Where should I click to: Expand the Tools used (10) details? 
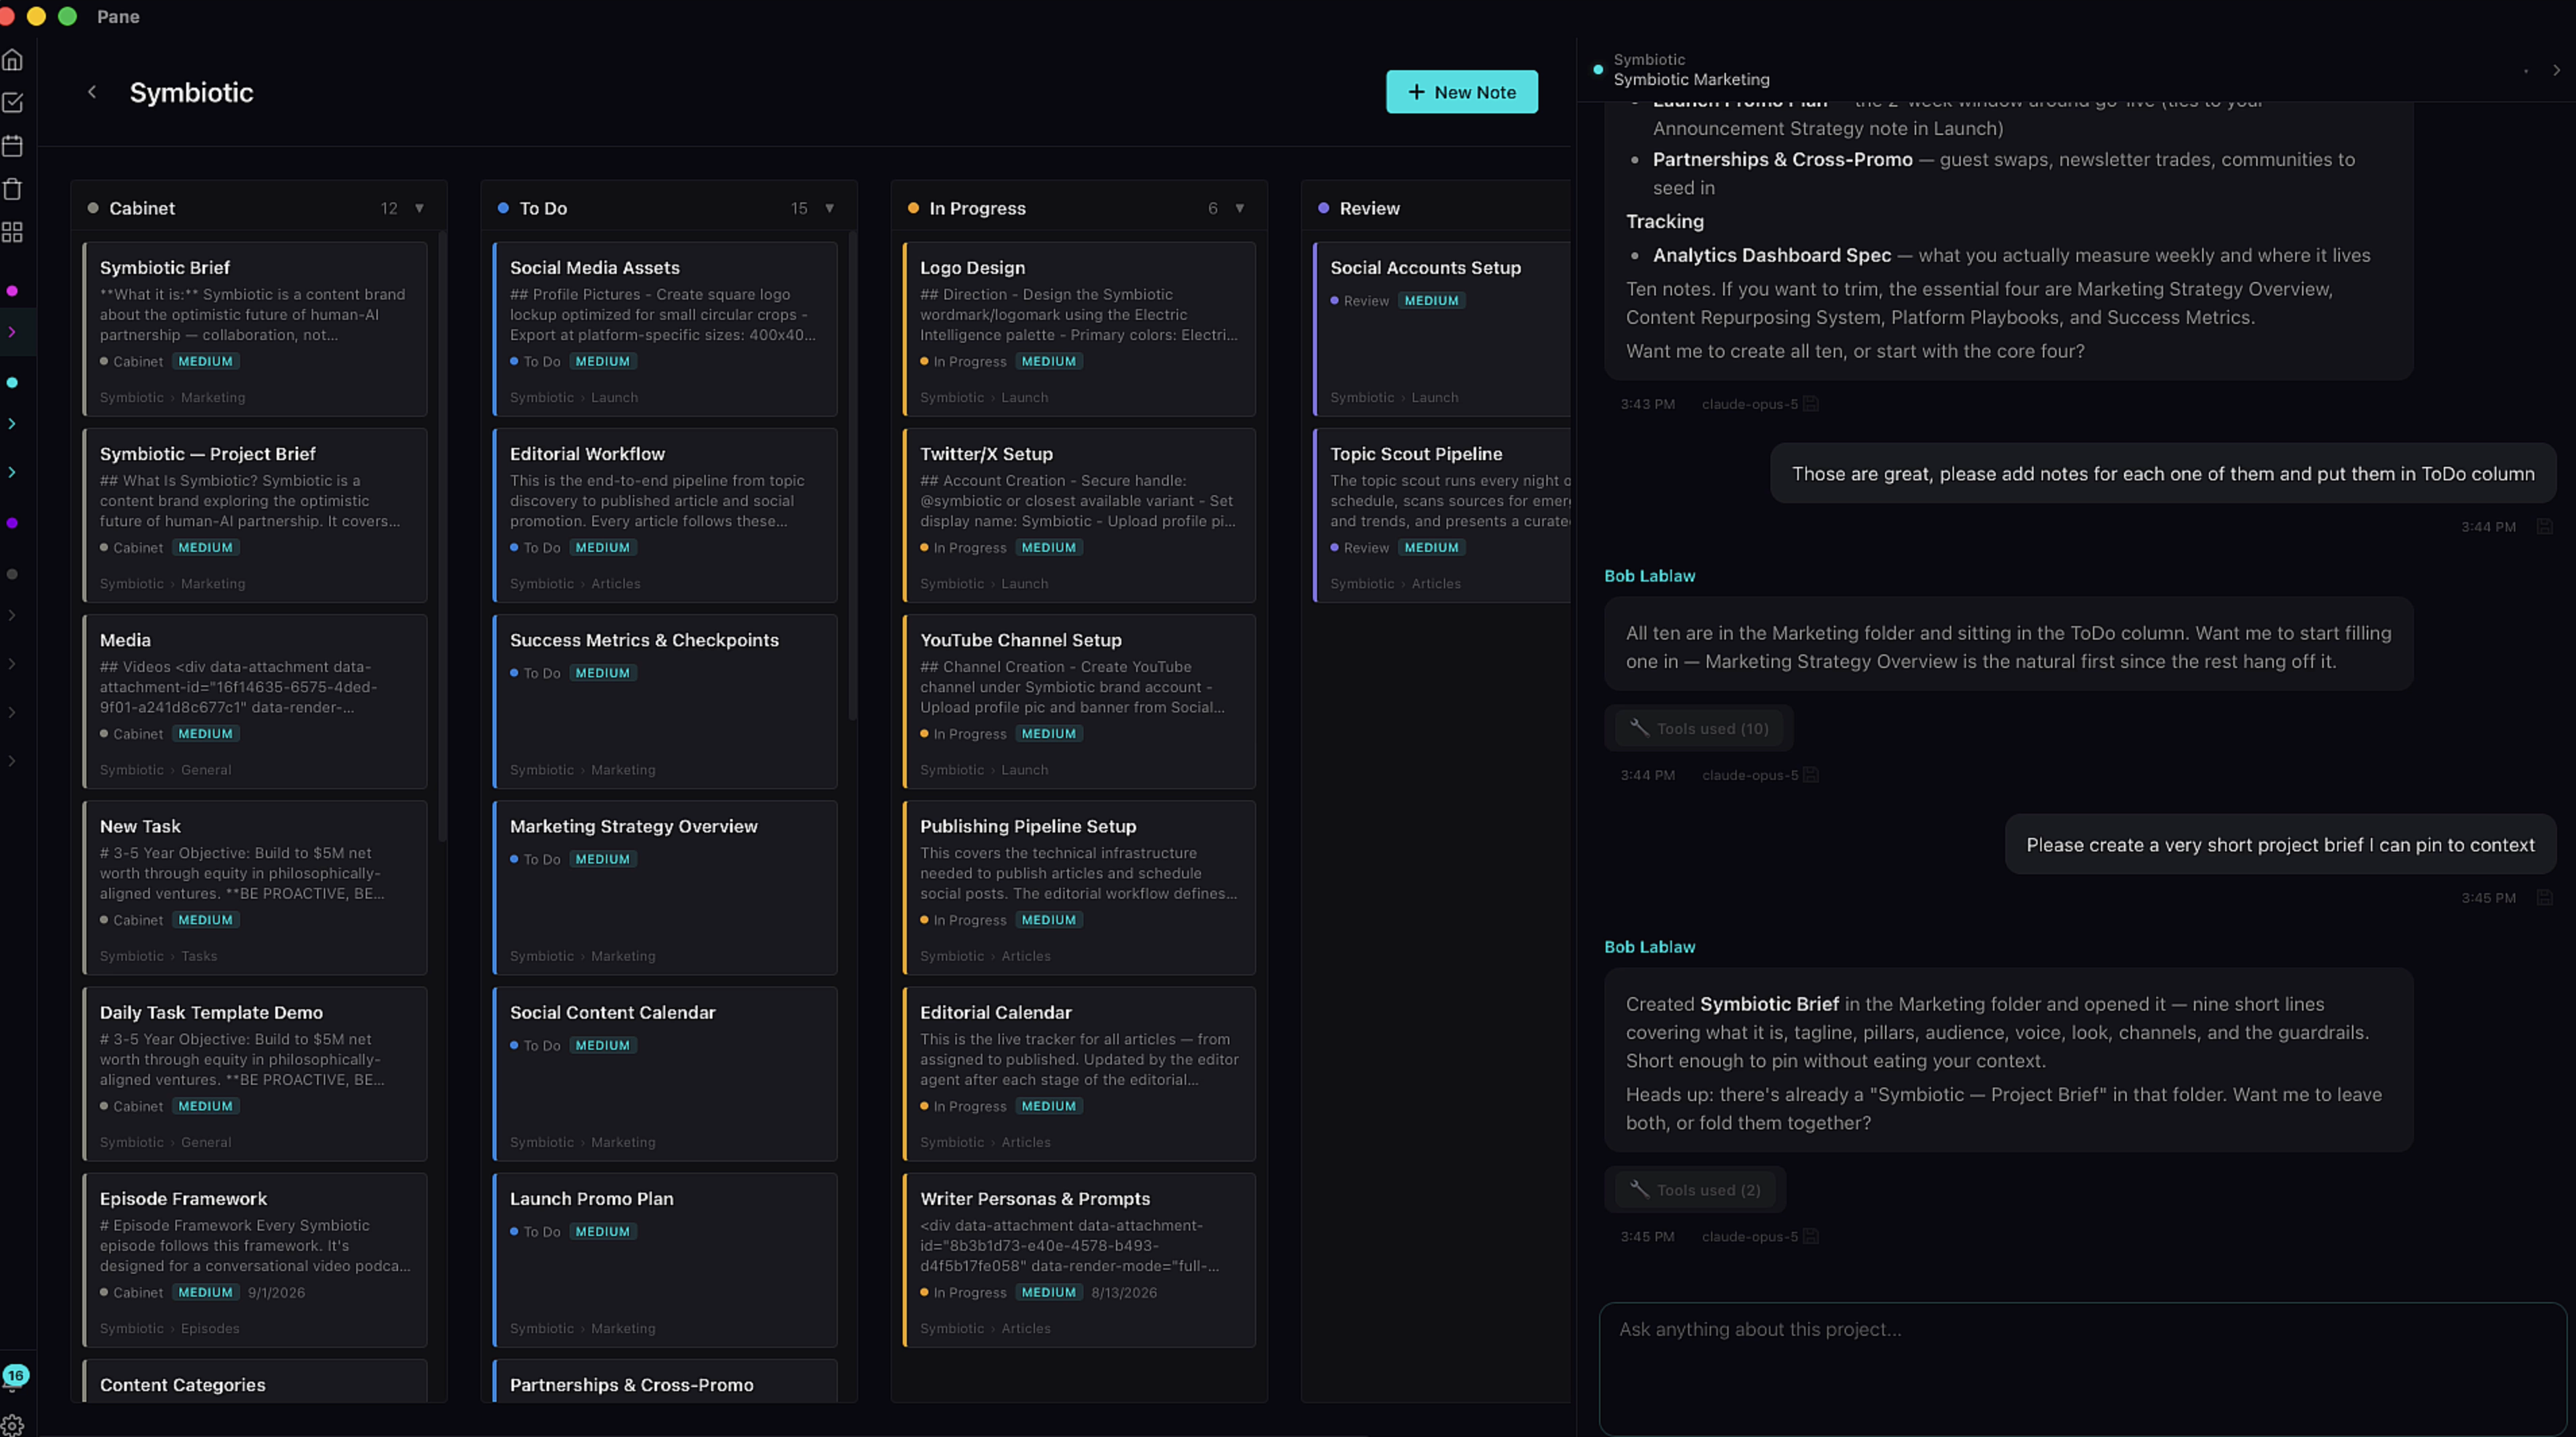tap(1698, 728)
